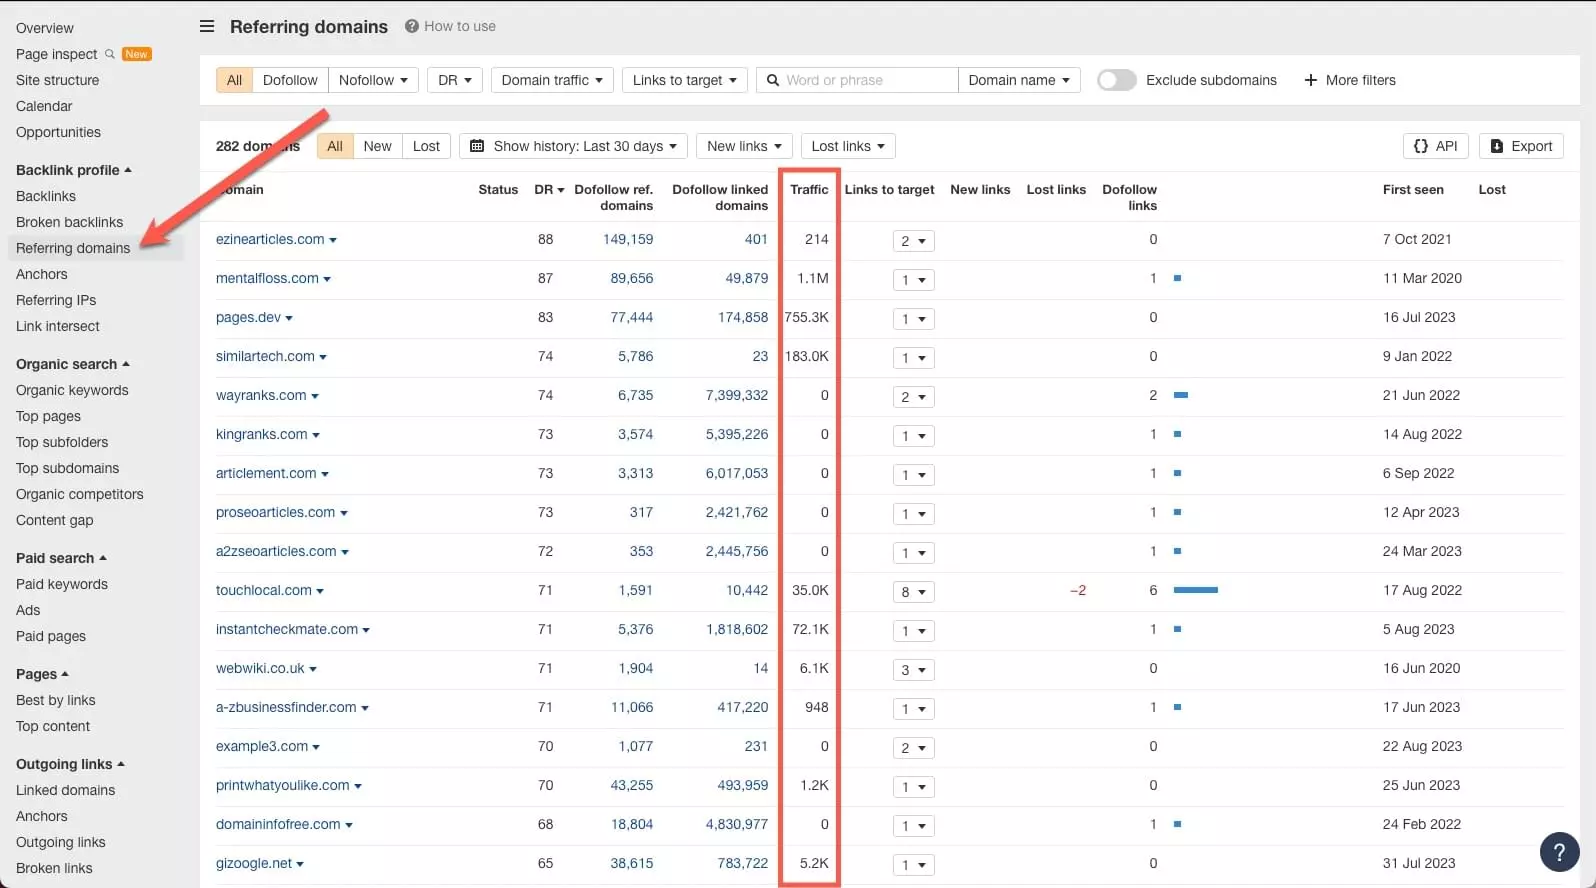The width and height of the screenshot is (1596, 888).
Task: Open Backlinks in the sidebar
Action: point(46,196)
